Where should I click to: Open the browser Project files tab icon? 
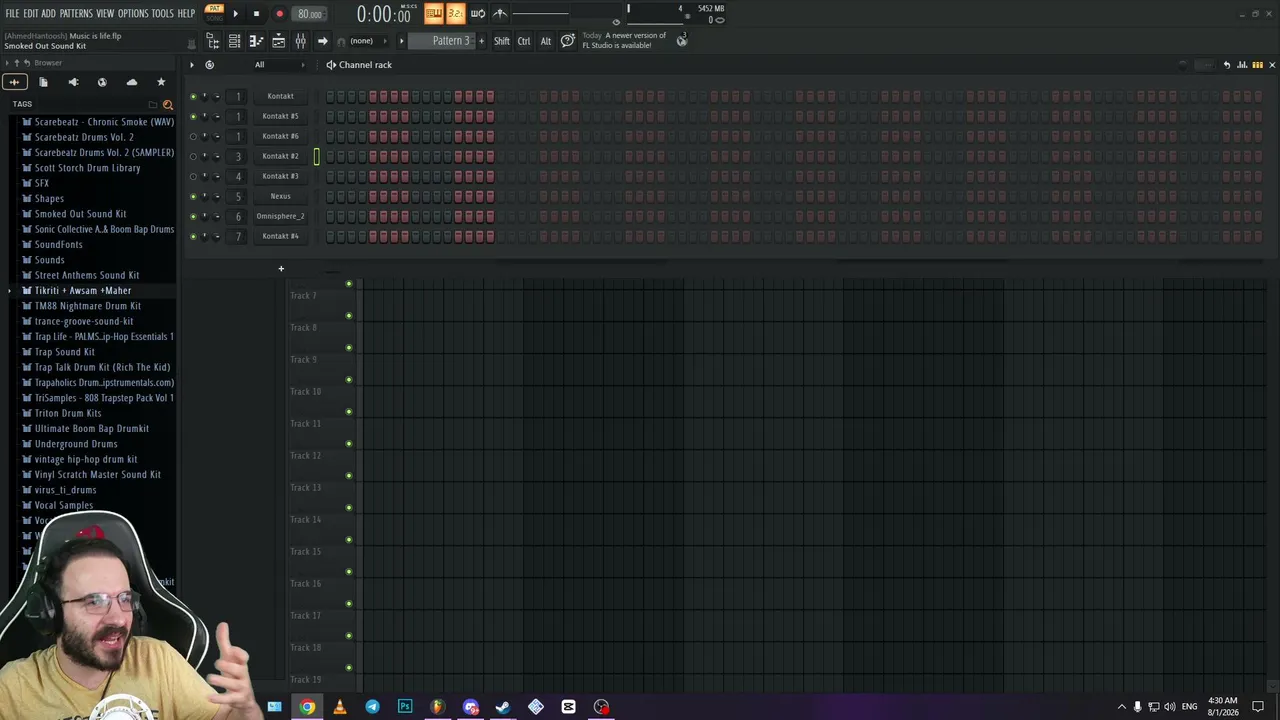click(43, 82)
